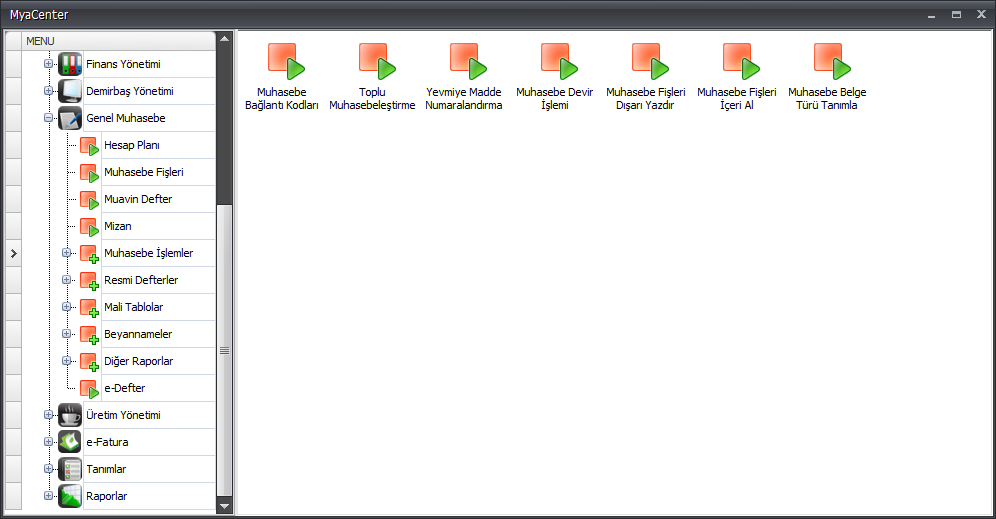Viewport: 996px width, 519px height.
Task: Click the menu tree scrollbar thumb
Action: pyautogui.click(x=224, y=351)
